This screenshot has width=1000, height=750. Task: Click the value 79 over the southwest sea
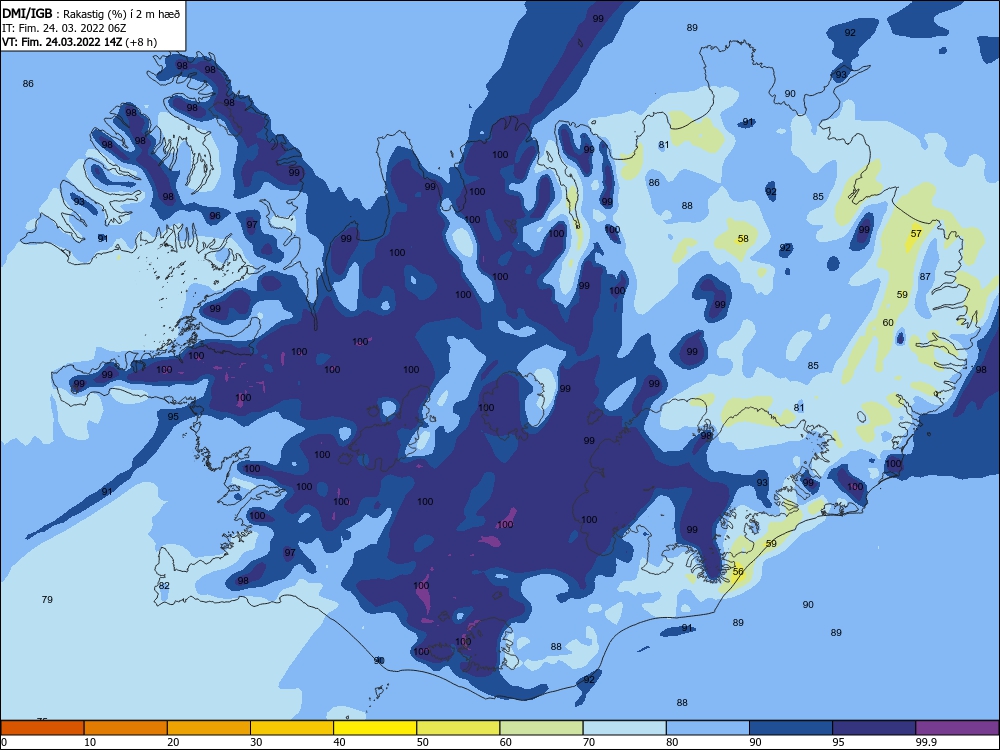pyautogui.click(x=47, y=599)
